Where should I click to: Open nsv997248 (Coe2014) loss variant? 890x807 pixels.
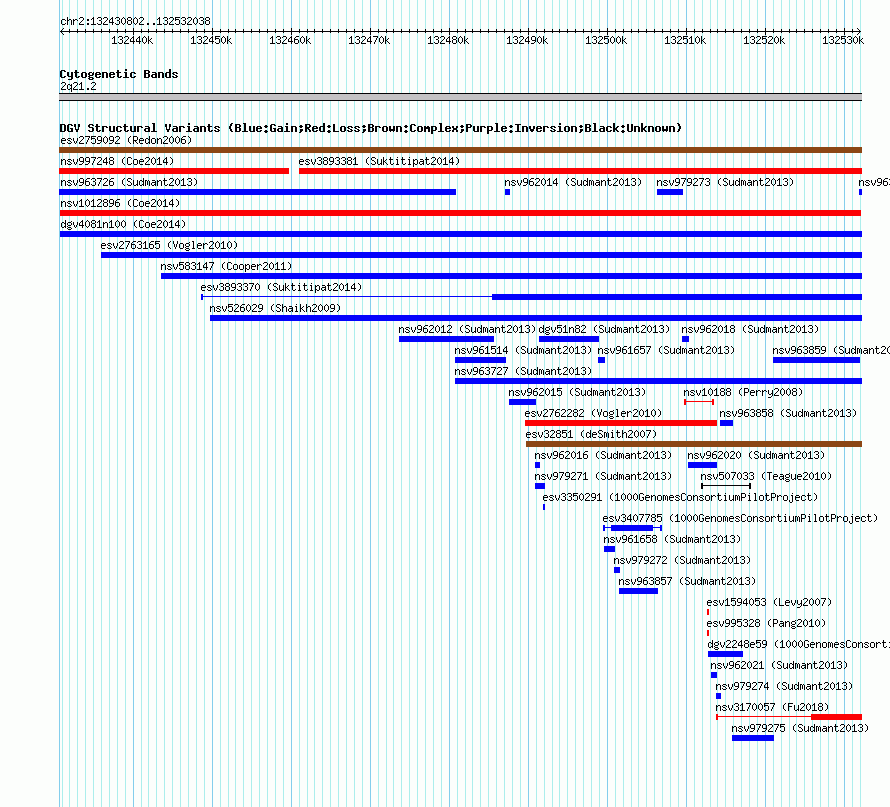tap(117, 161)
